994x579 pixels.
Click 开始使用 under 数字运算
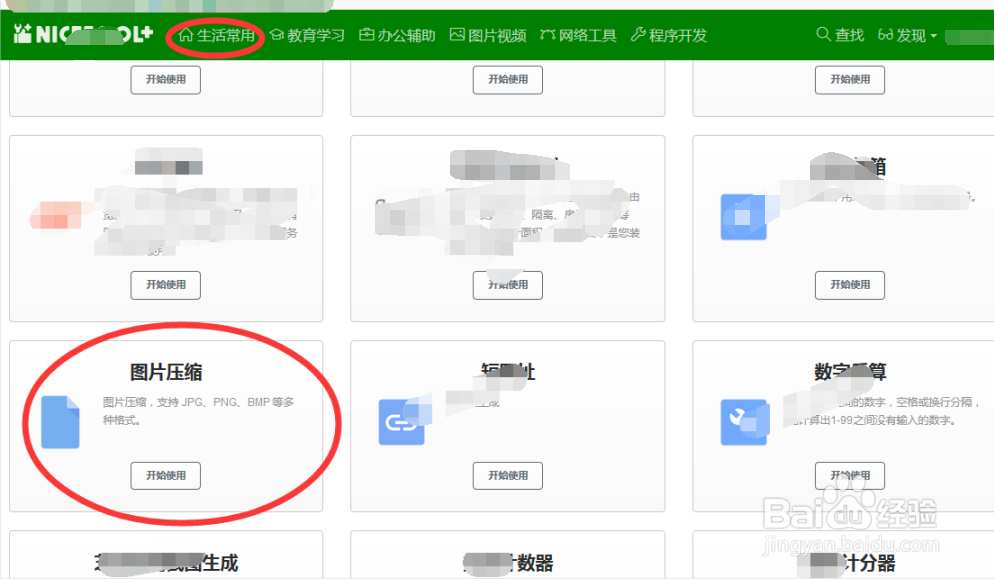[849, 475]
